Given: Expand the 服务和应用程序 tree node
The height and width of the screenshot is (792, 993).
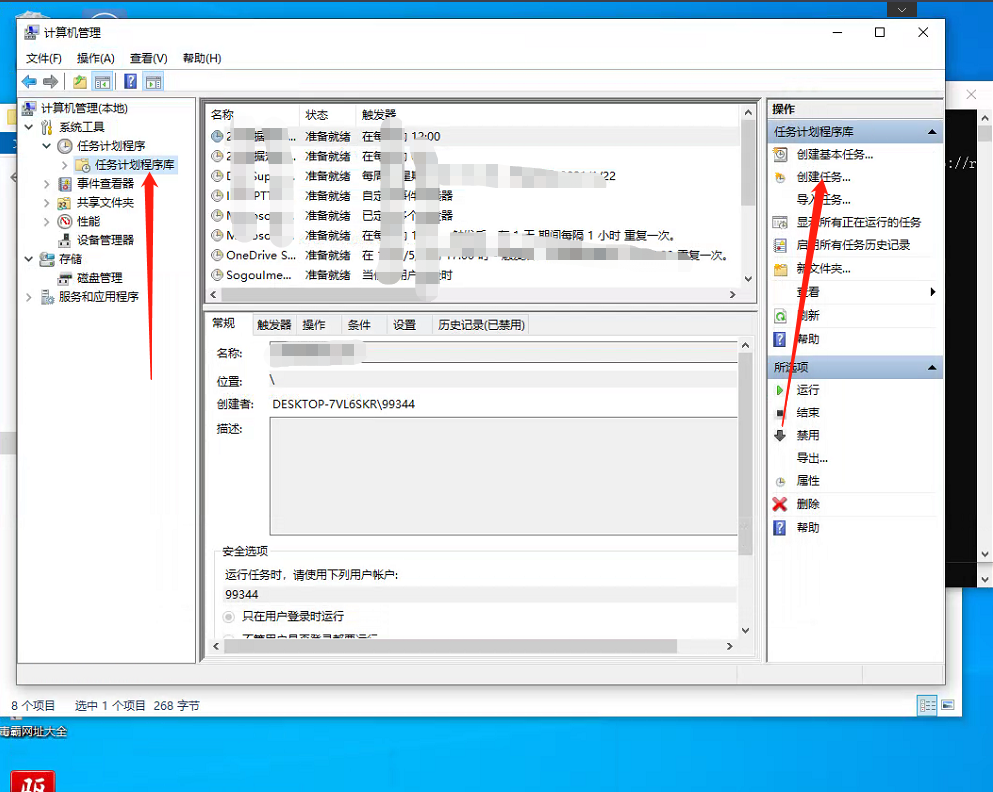Looking at the screenshot, I should (28, 297).
